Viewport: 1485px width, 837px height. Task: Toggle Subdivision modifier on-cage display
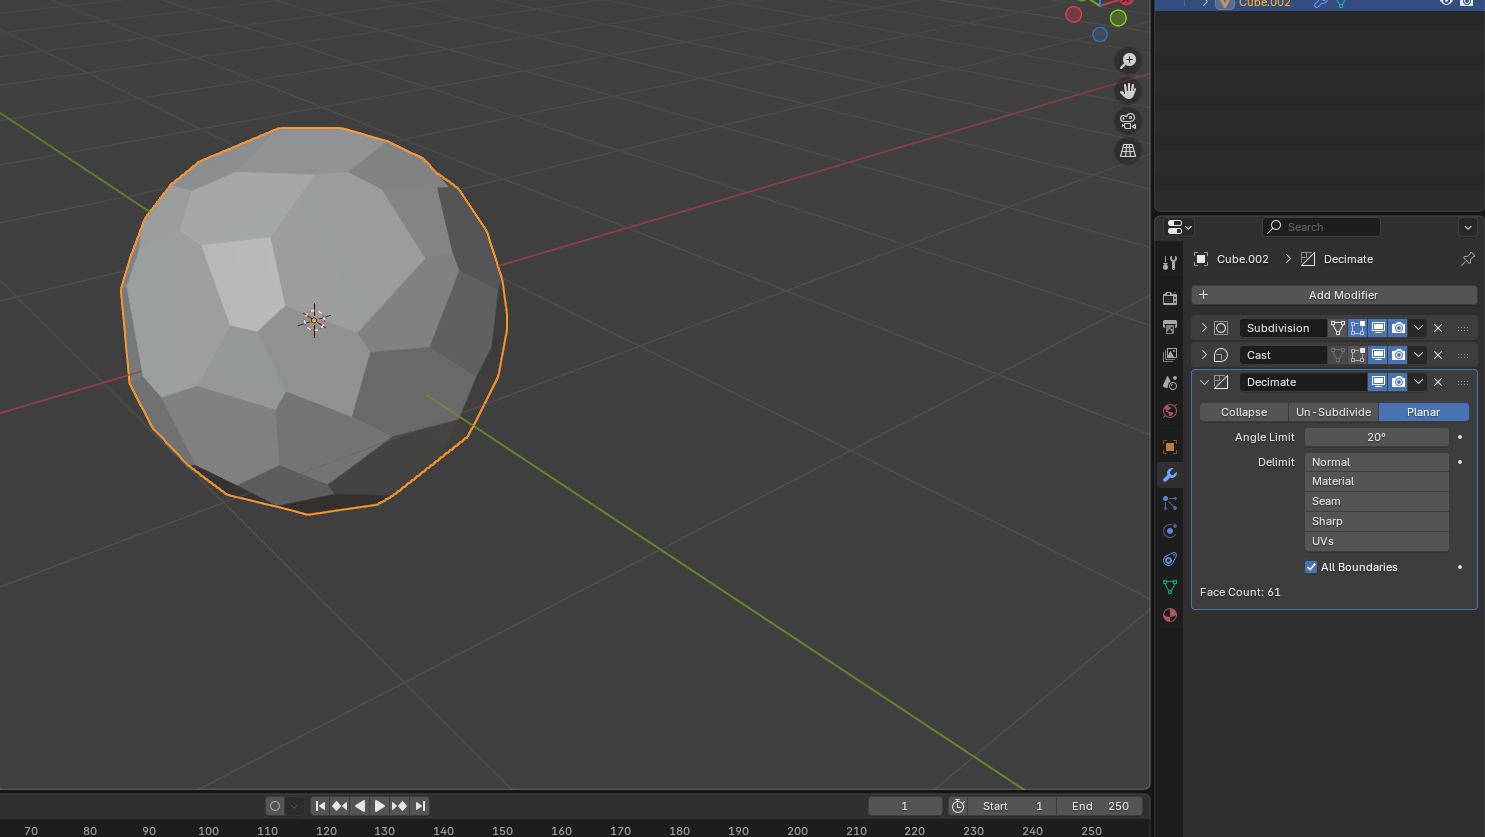1337,328
